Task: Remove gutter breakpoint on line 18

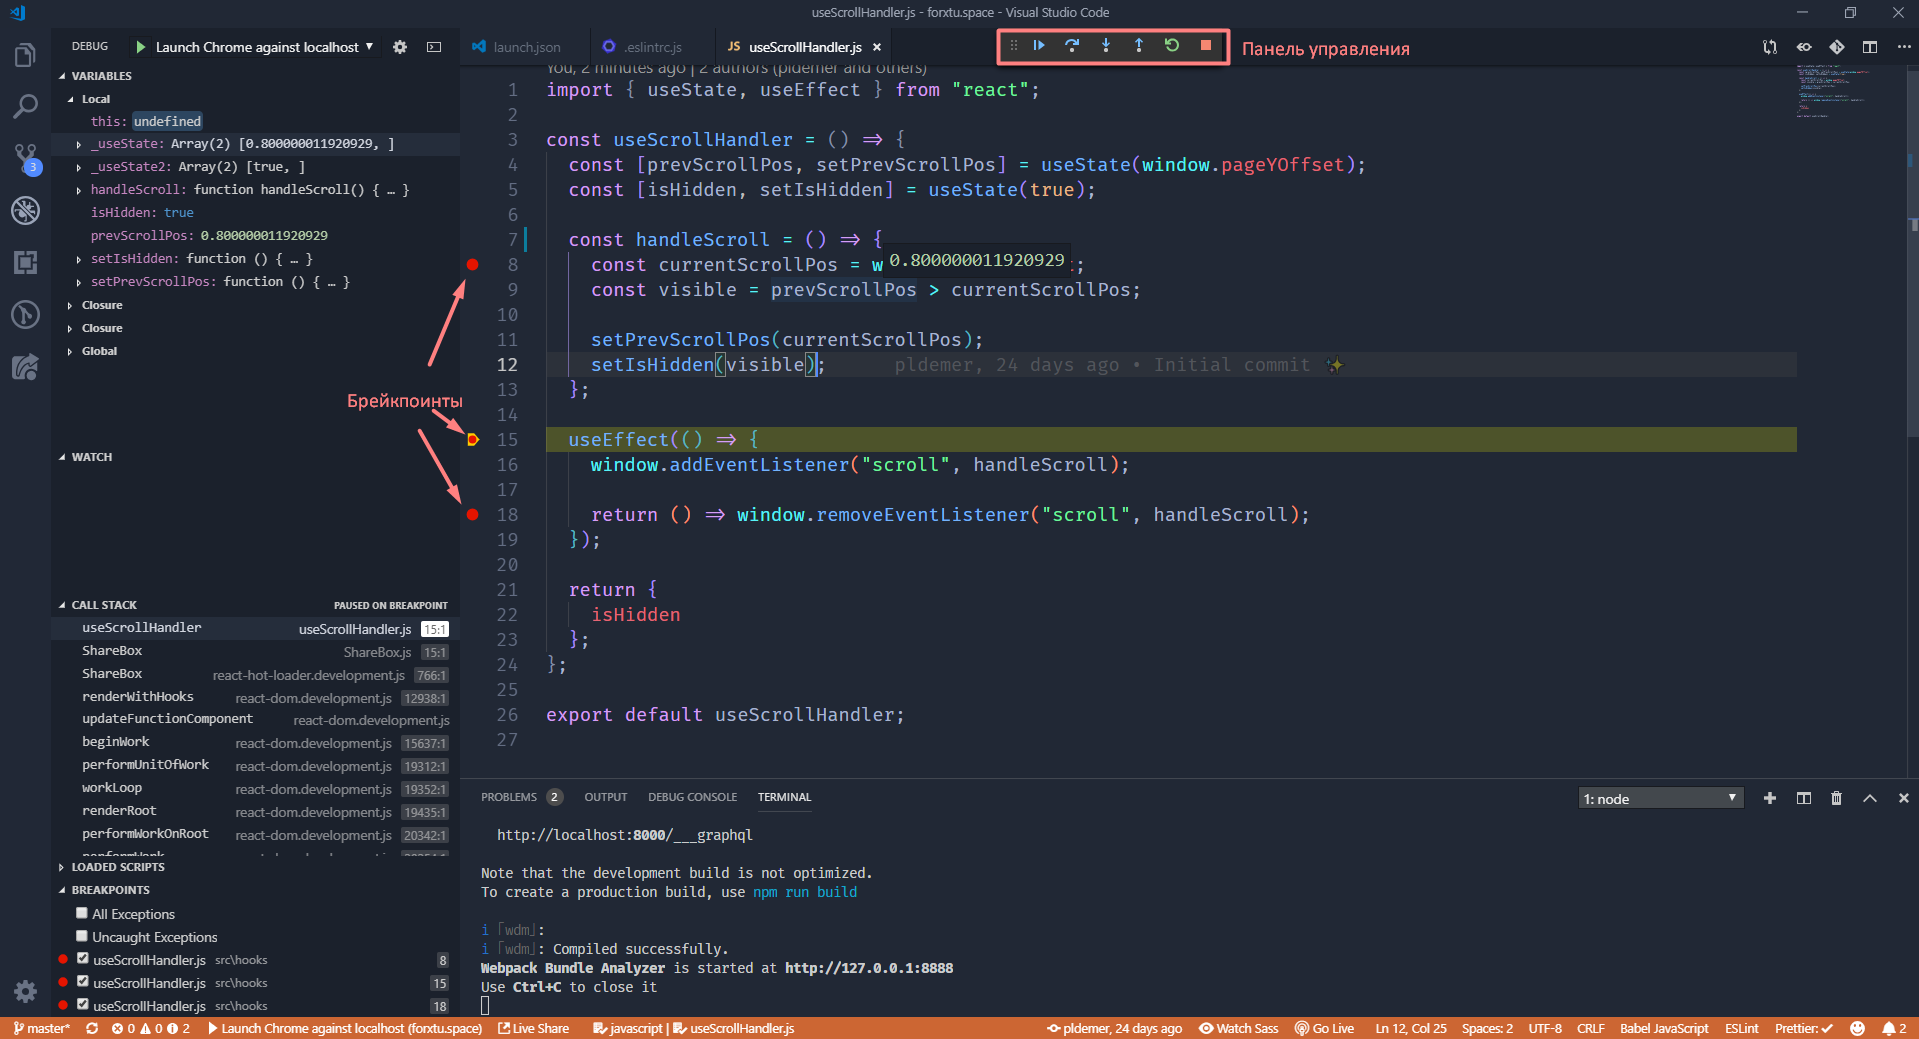Action: (x=473, y=514)
